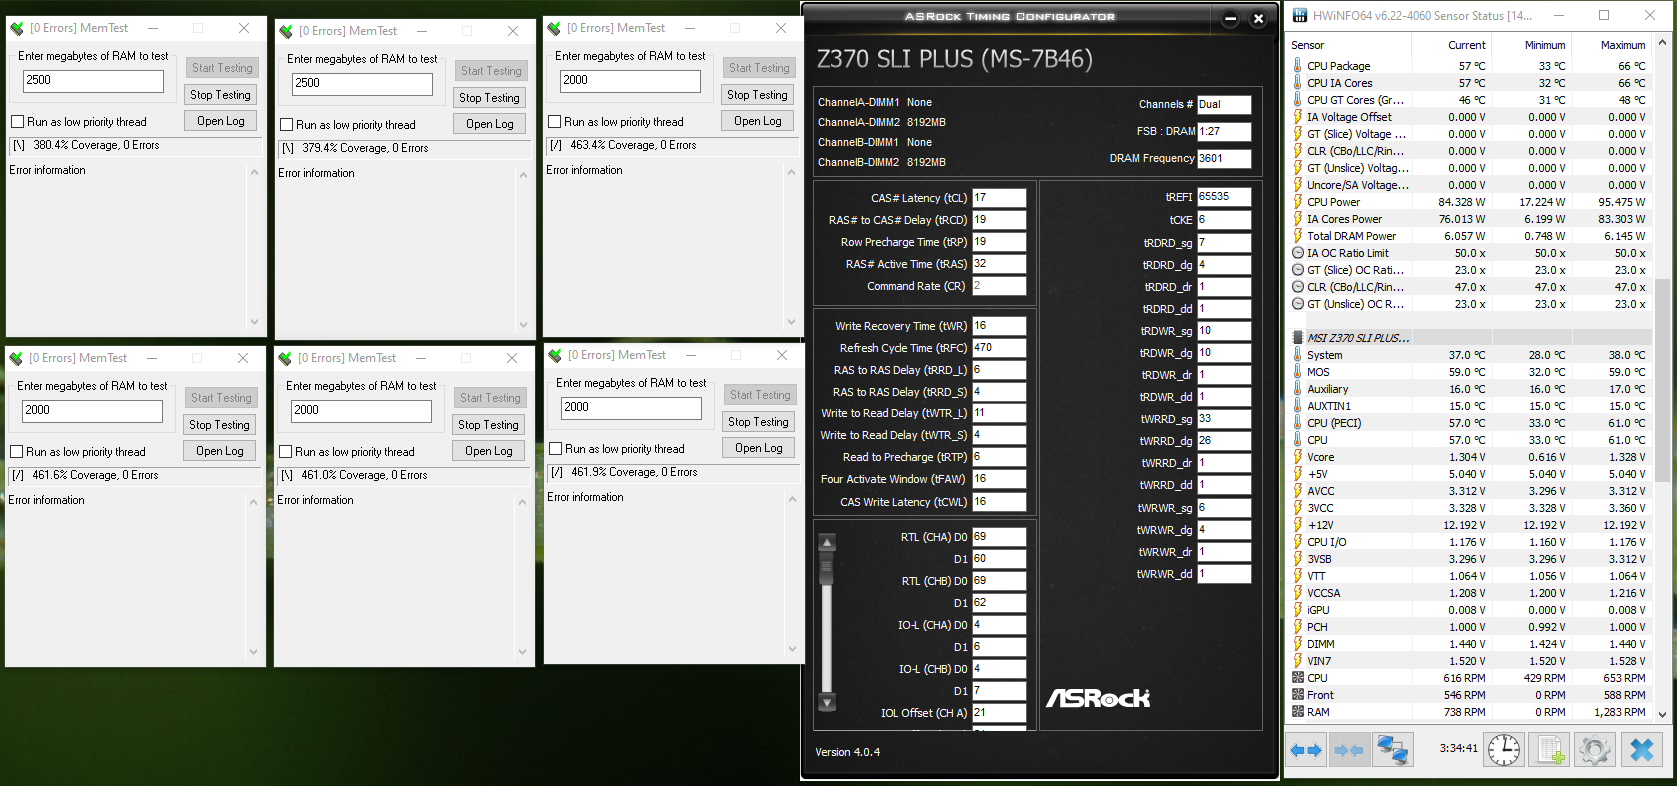1677x786 pixels.
Task: Click the ASRock vertical scroll slider thumb
Action: [827, 568]
